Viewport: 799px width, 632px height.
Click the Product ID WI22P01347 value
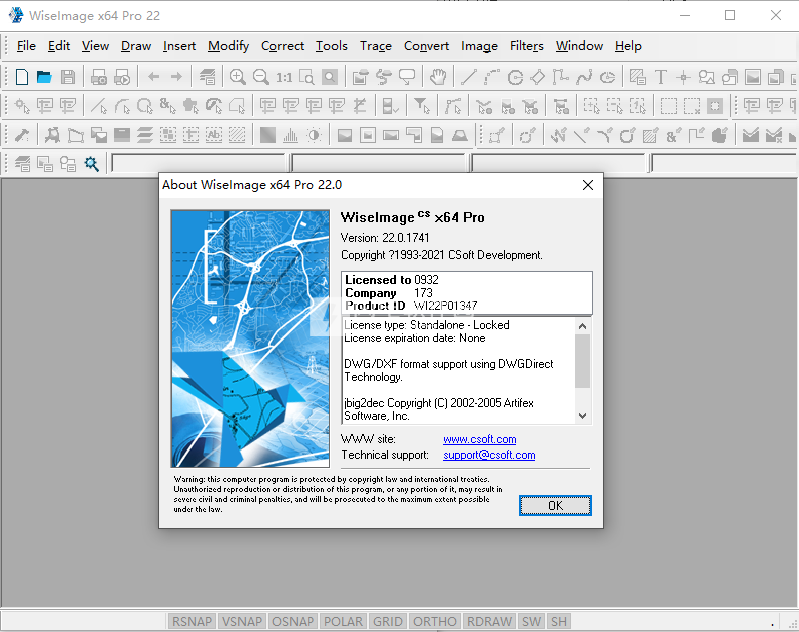tap(445, 306)
